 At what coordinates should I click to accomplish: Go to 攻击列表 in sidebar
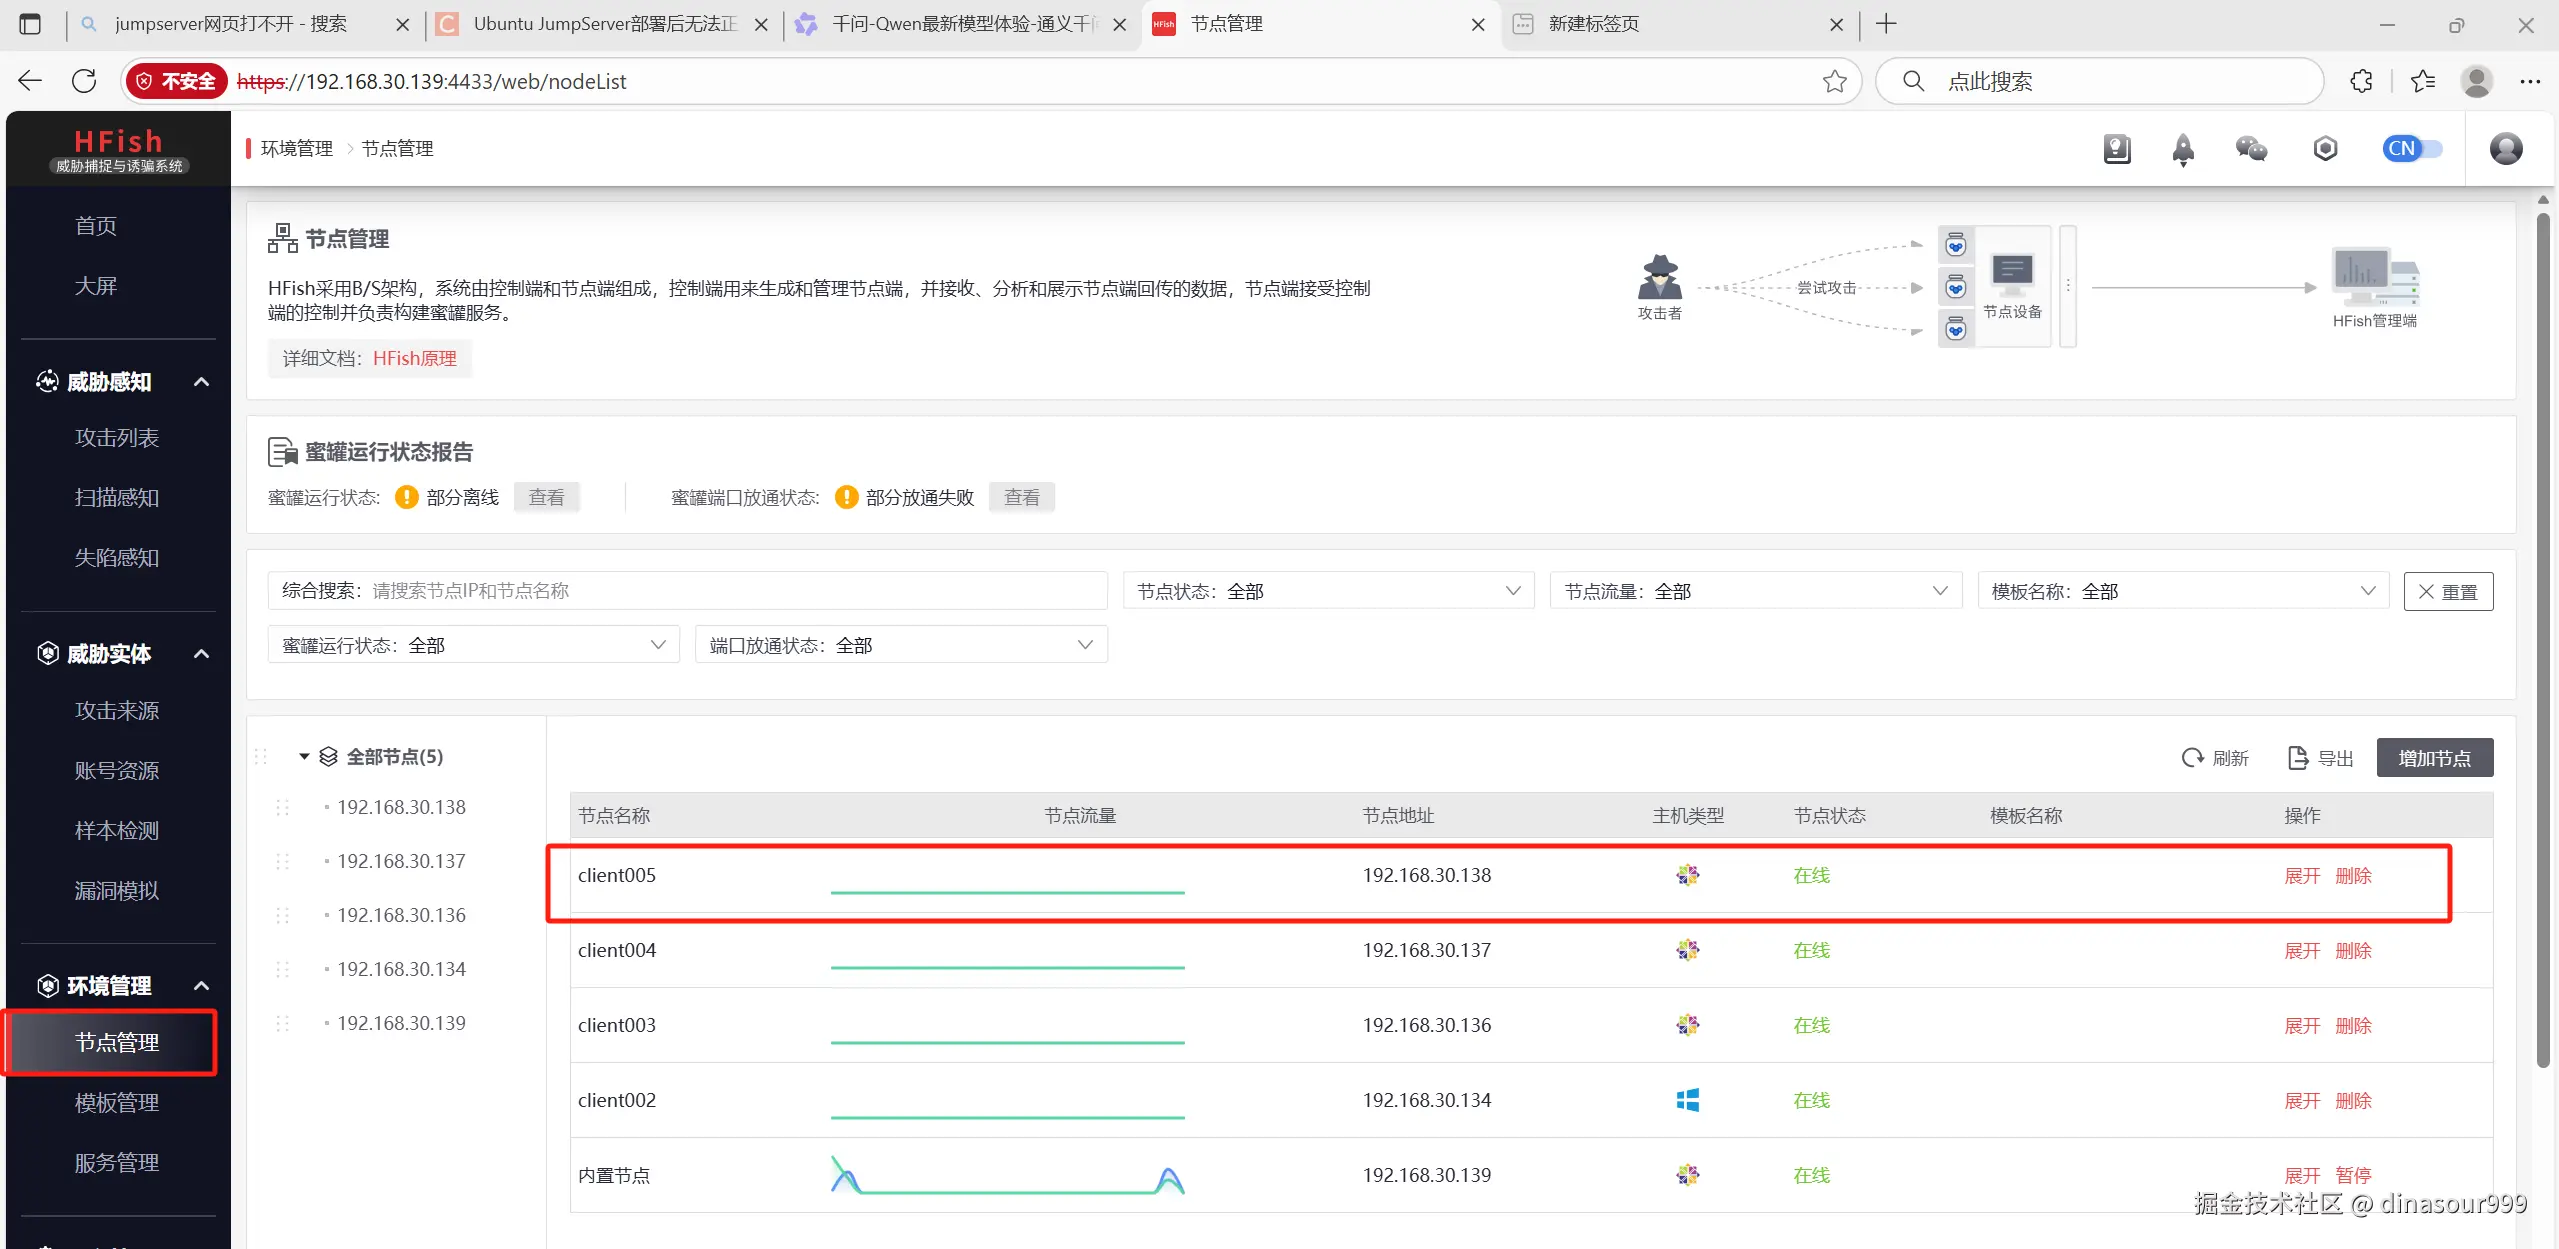[x=117, y=438]
